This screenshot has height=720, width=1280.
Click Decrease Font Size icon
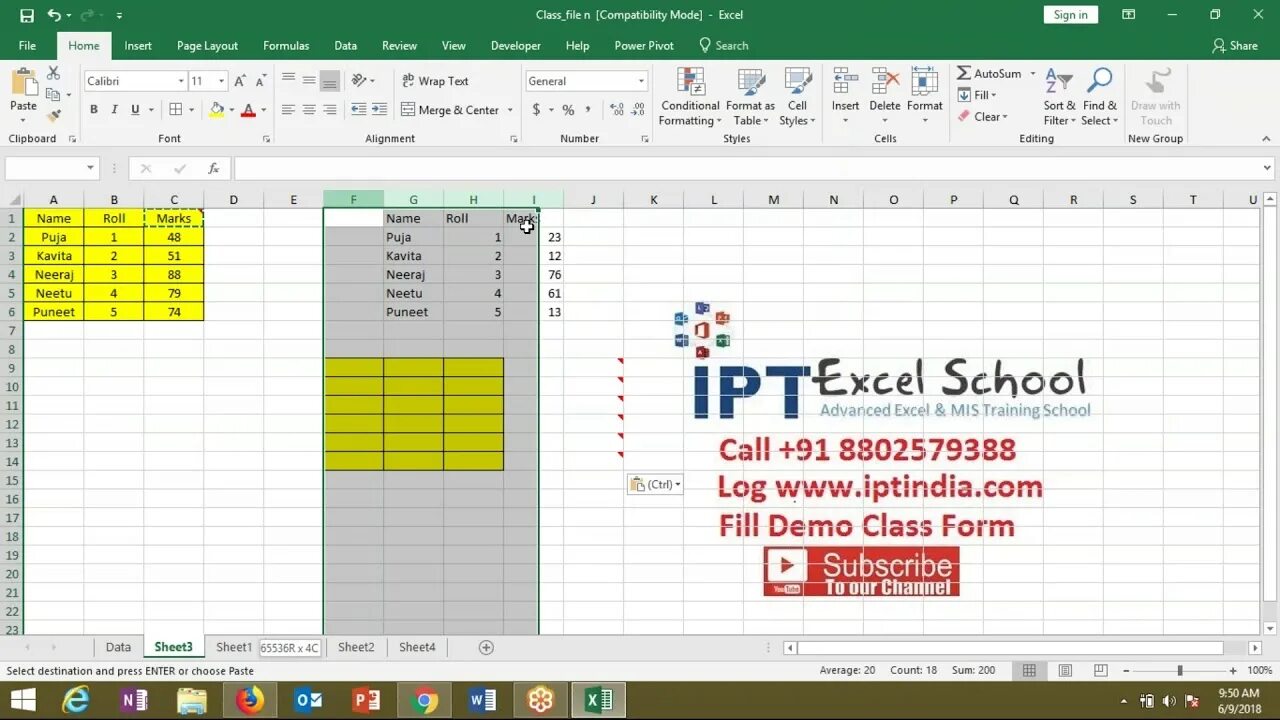[x=259, y=81]
